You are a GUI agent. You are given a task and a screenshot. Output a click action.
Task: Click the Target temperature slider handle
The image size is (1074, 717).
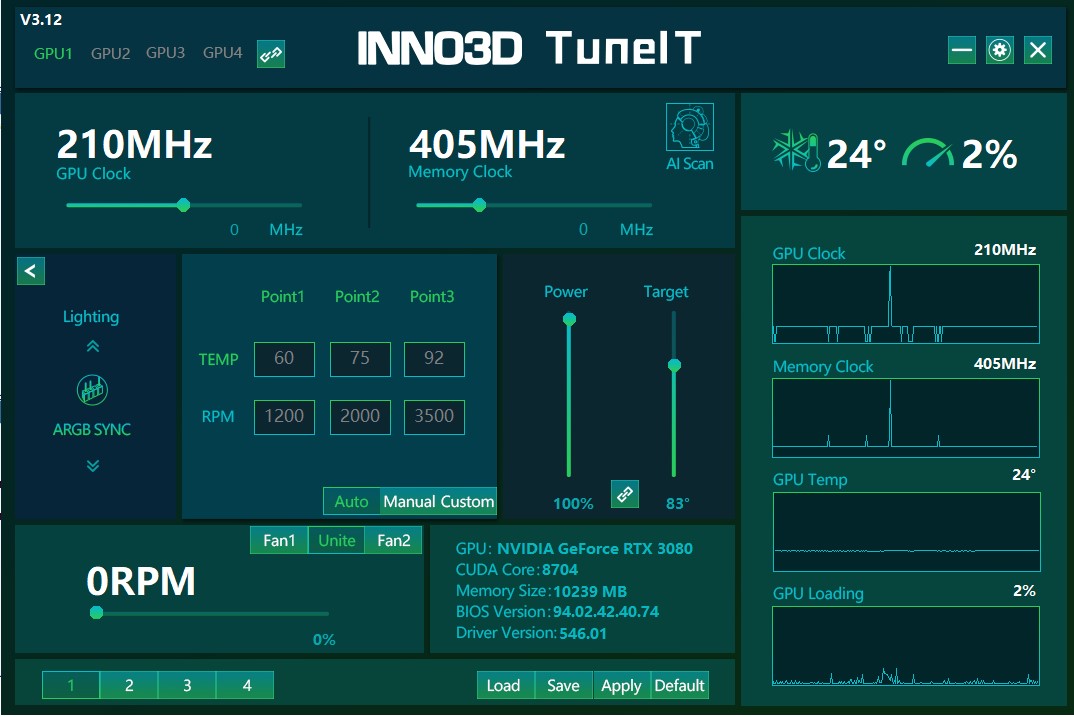[x=674, y=365]
